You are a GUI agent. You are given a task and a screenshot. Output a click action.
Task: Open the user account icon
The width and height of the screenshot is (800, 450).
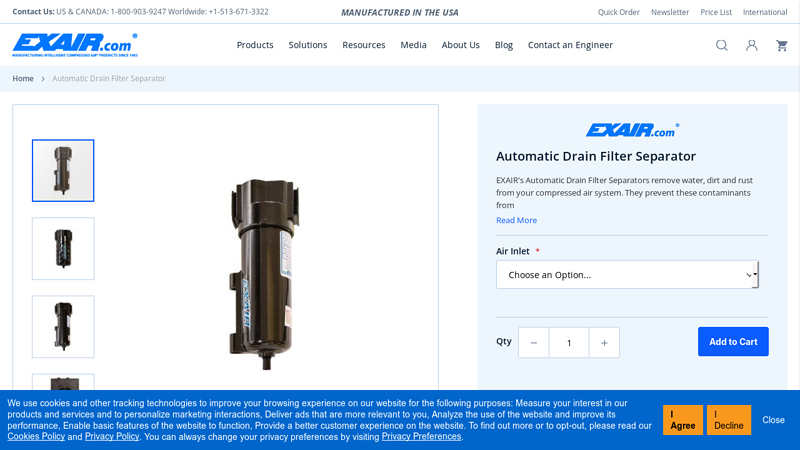(752, 45)
